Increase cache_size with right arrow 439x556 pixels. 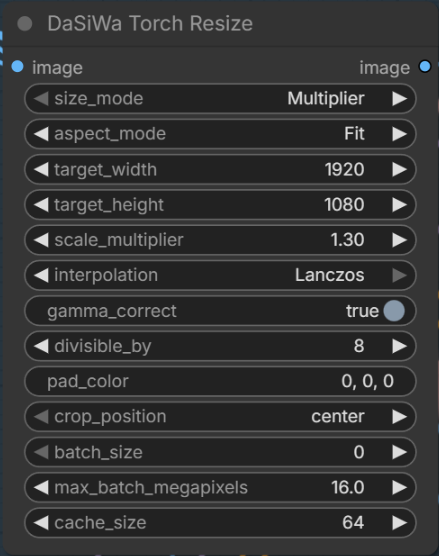click(399, 523)
